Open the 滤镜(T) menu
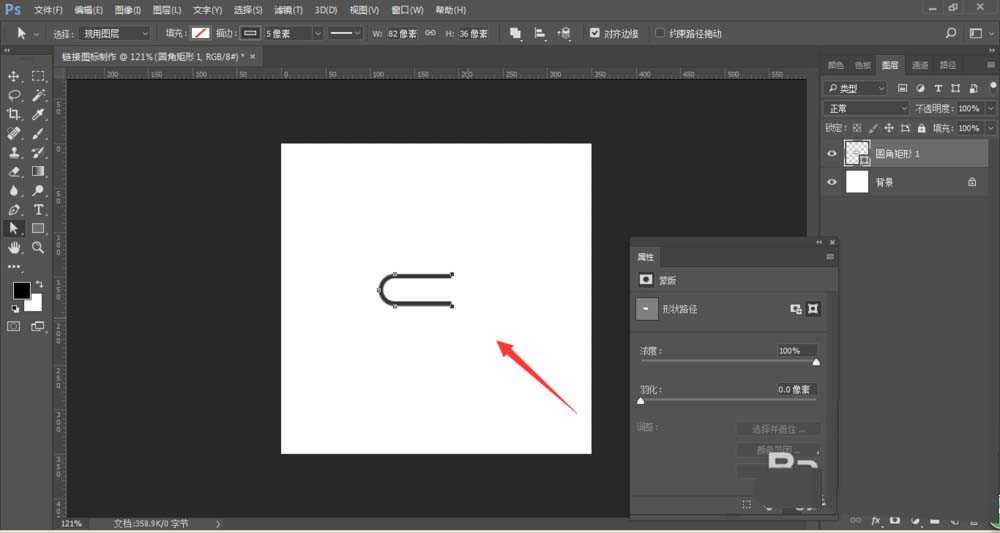The height and width of the screenshot is (533, 1000). pyautogui.click(x=288, y=10)
